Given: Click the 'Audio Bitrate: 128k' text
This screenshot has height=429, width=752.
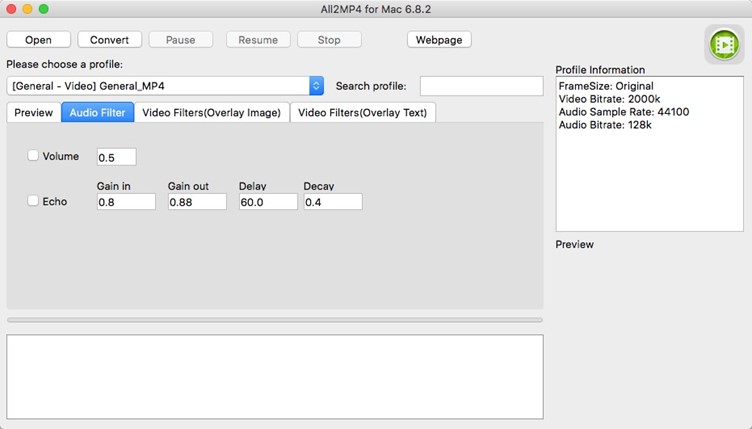Looking at the screenshot, I should (605, 125).
